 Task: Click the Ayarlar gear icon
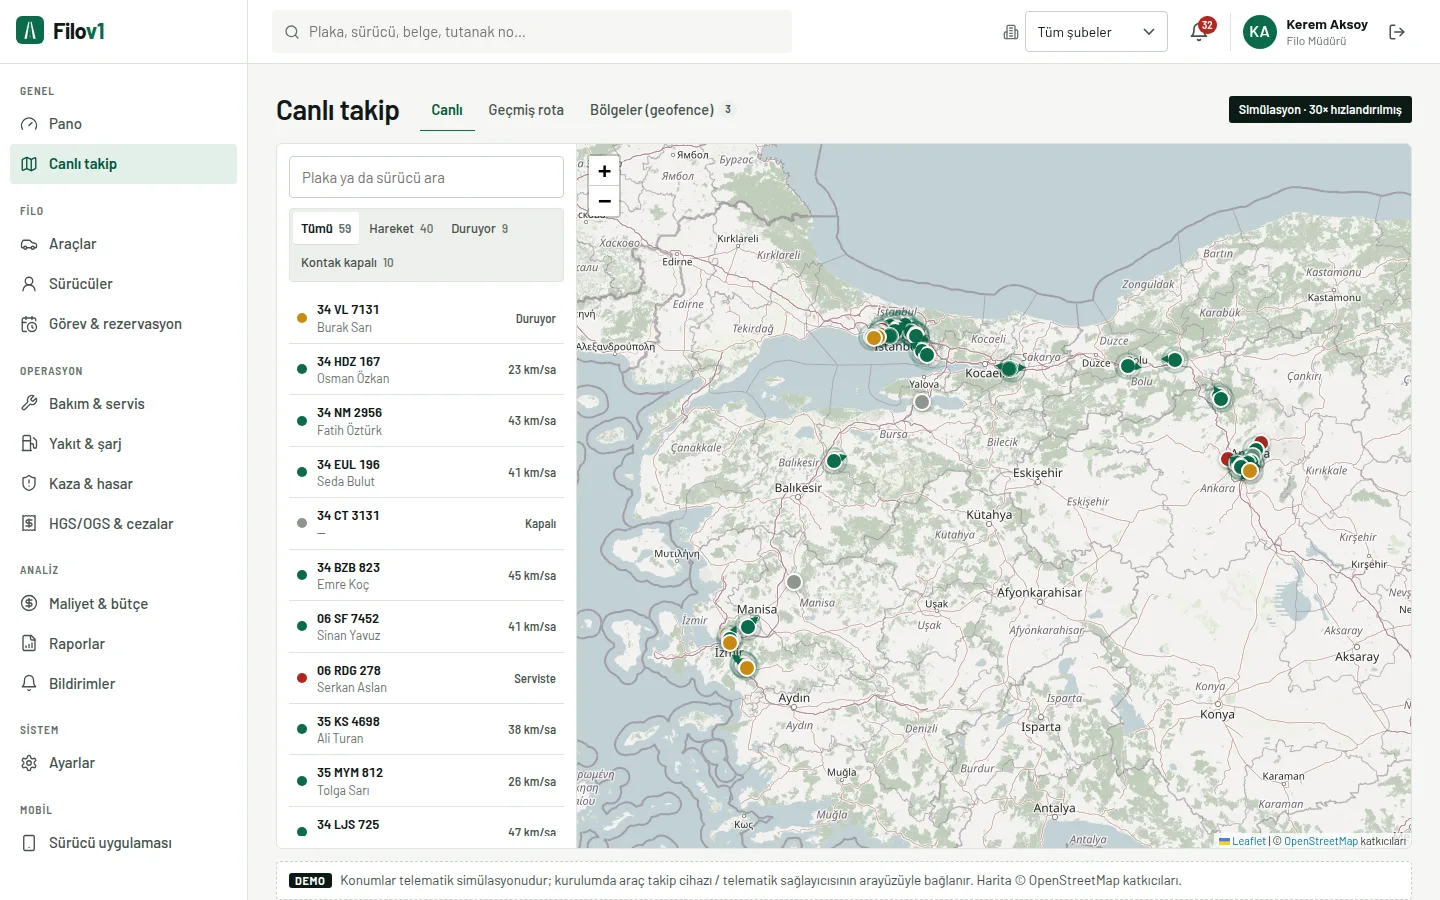29,763
